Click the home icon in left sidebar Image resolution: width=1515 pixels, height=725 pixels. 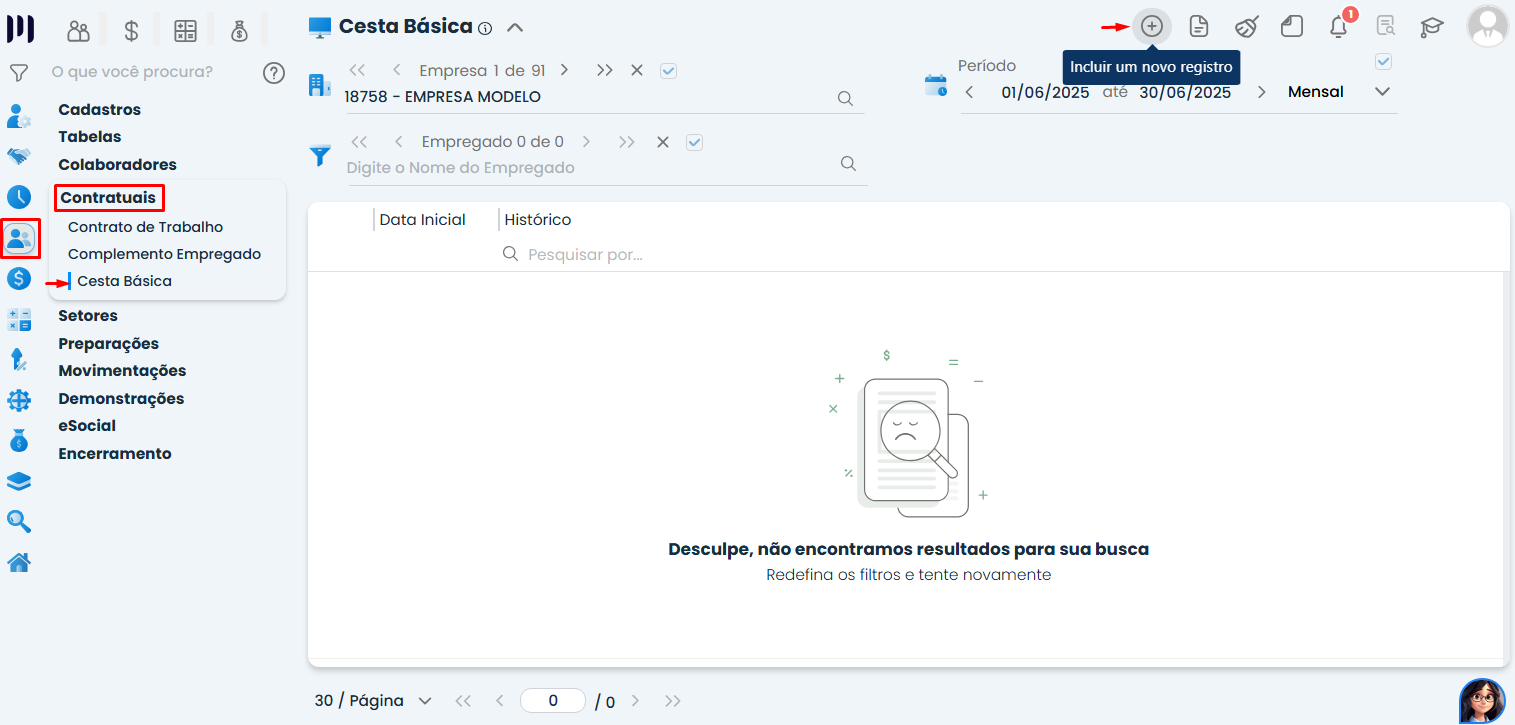coord(19,563)
